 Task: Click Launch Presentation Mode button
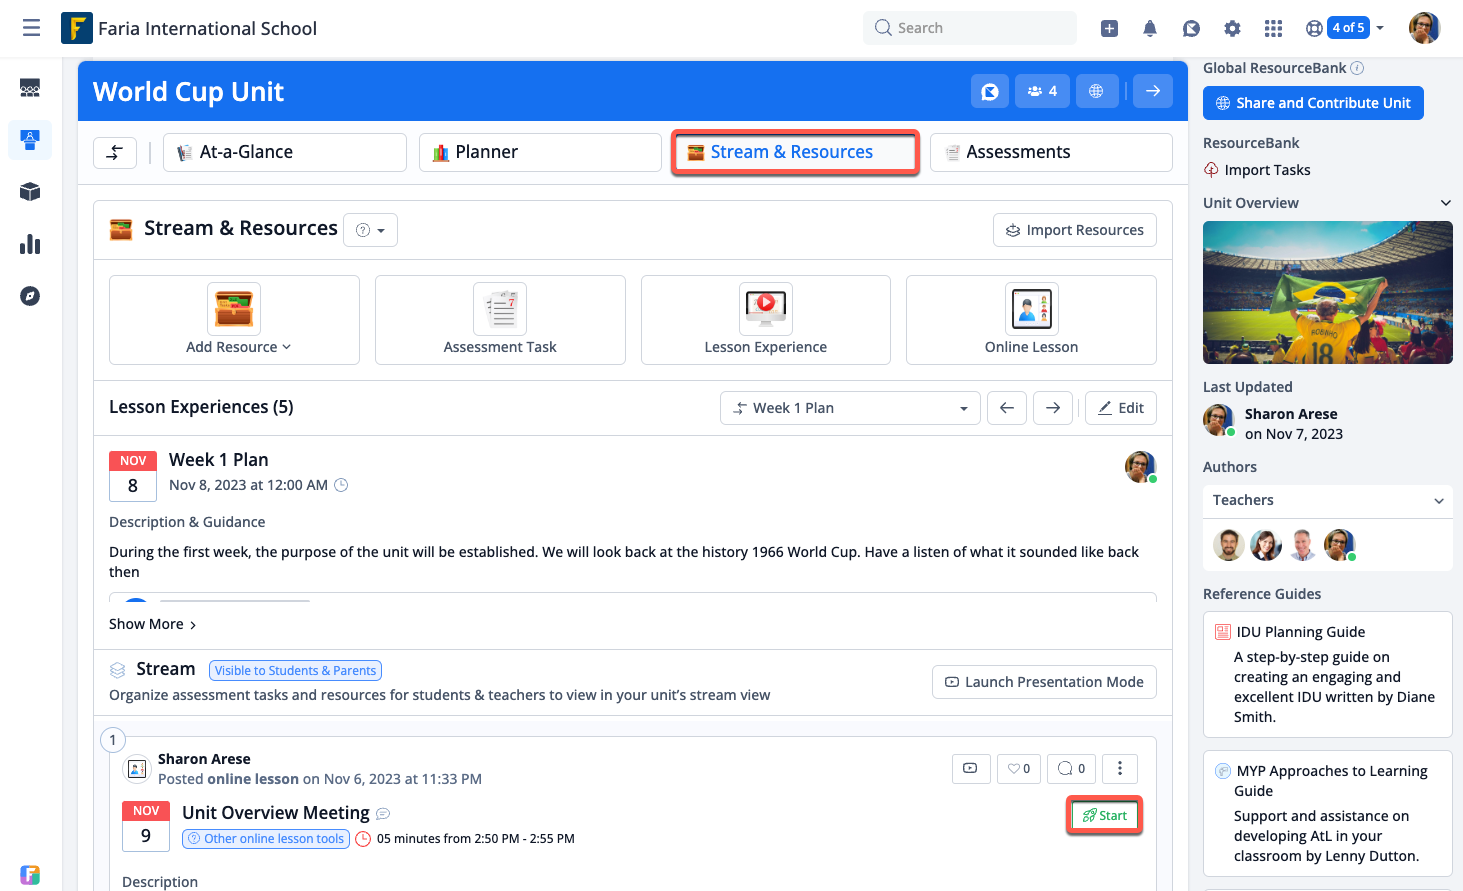point(1044,682)
